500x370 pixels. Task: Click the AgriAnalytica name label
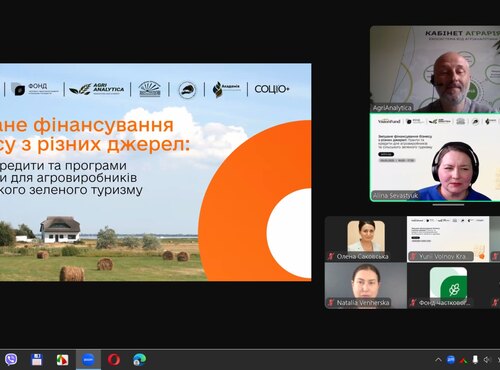point(392,108)
